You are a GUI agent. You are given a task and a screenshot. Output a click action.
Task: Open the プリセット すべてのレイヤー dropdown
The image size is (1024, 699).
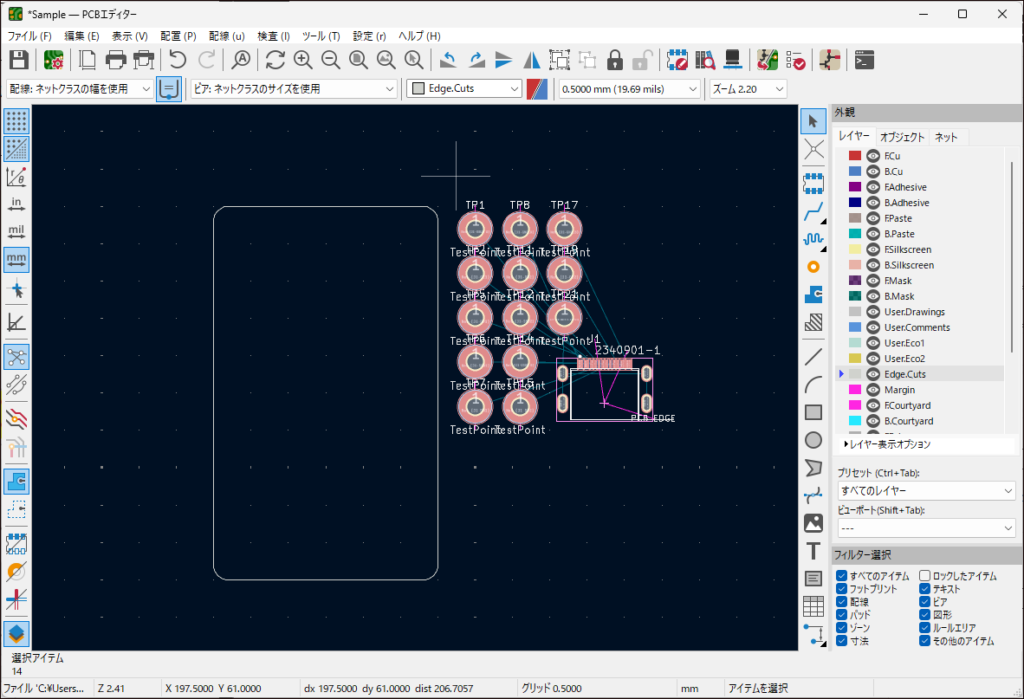(925, 491)
